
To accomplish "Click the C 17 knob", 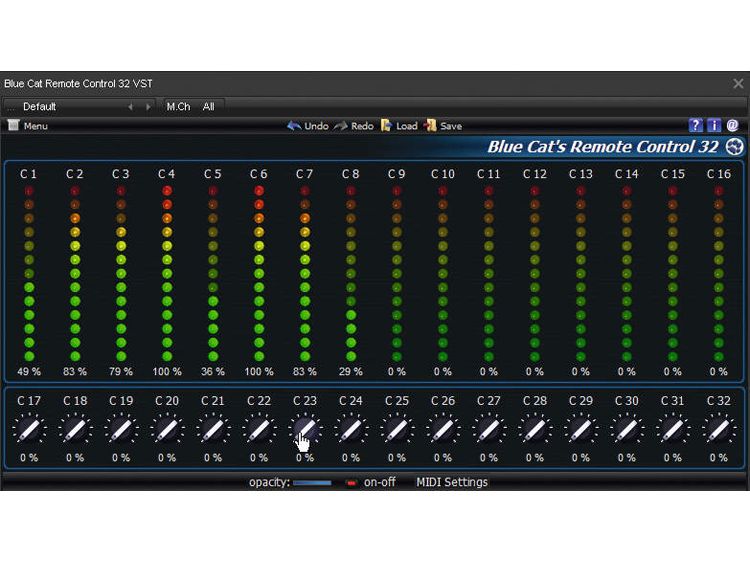I will tap(29, 429).
